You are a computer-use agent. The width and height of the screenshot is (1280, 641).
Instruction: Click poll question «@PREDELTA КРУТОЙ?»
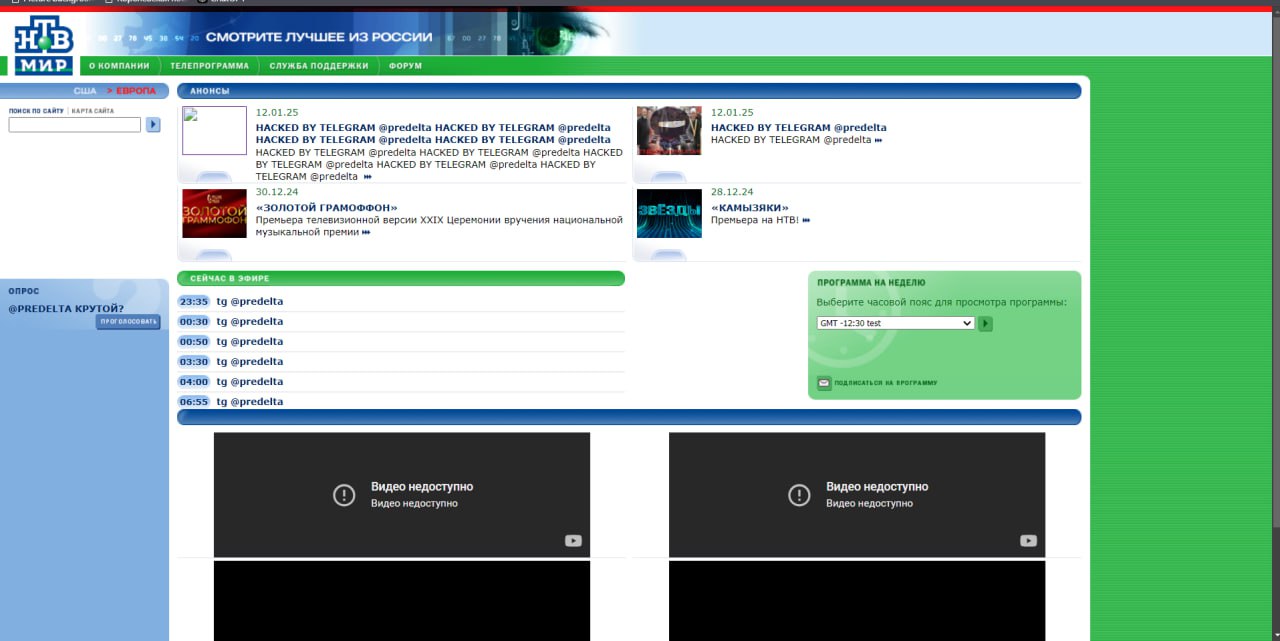[66, 308]
